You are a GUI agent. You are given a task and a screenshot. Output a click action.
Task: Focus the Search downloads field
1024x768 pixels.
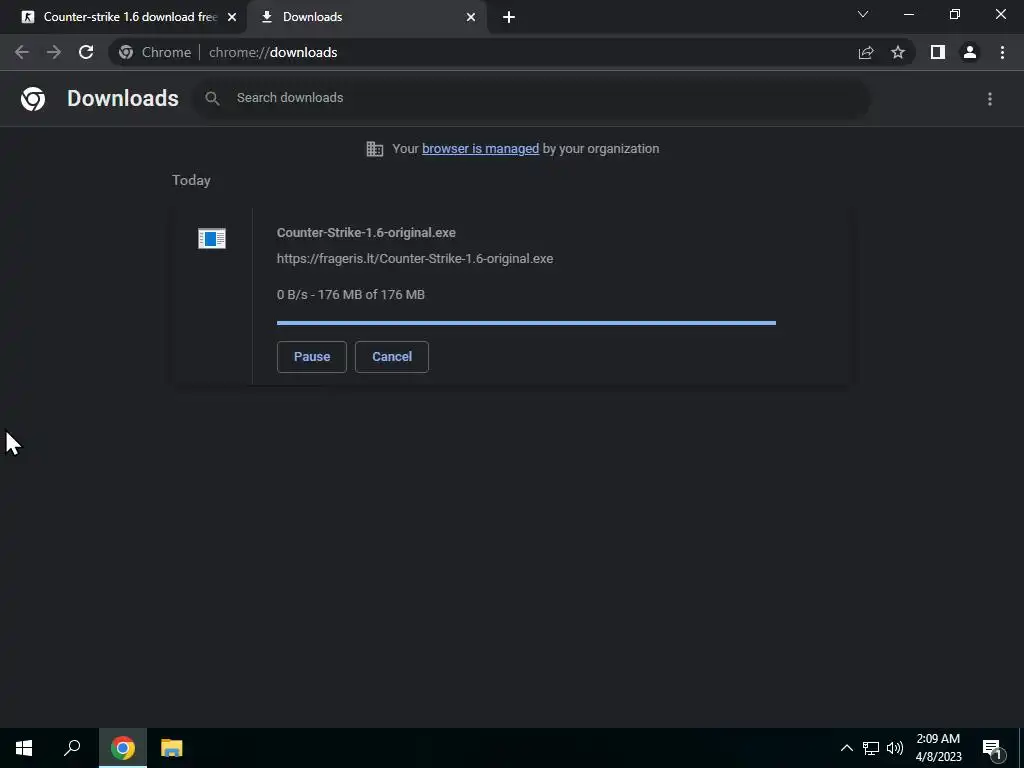532,98
